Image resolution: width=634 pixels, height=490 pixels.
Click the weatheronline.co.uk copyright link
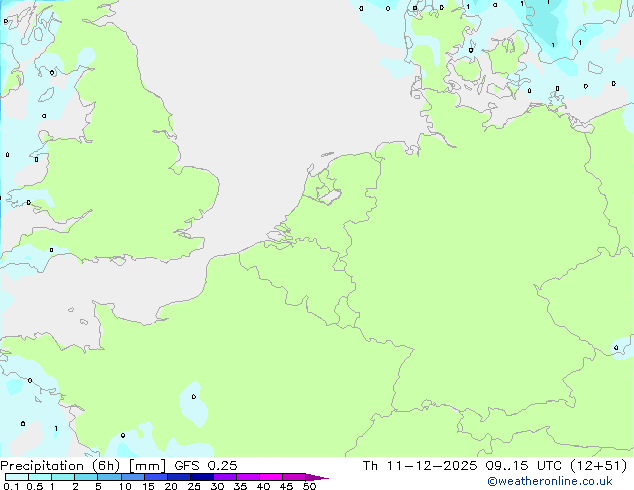pos(550,481)
